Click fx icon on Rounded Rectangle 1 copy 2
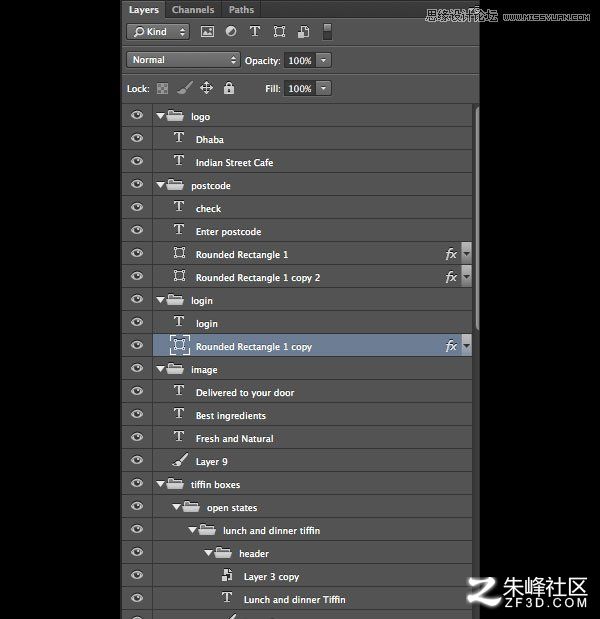 click(x=451, y=277)
